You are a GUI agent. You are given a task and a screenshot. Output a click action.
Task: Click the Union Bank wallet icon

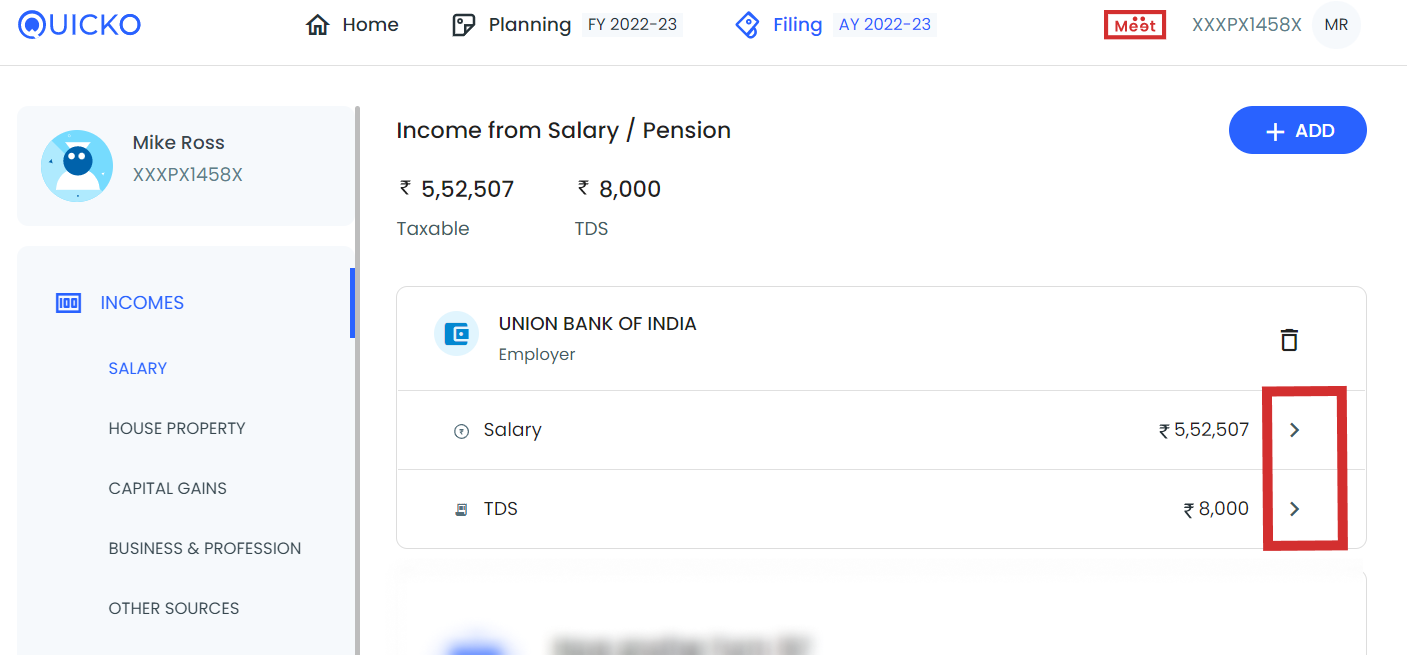pos(457,334)
